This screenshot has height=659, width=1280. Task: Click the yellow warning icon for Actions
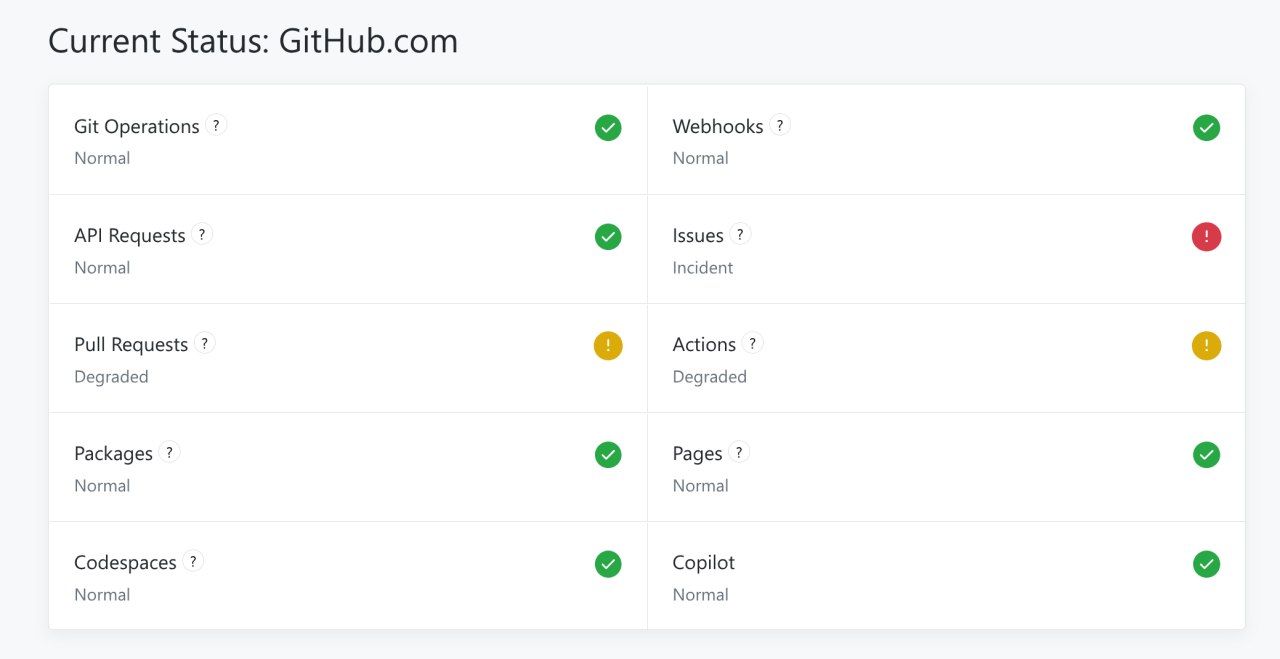click(x=1206, y=346)
